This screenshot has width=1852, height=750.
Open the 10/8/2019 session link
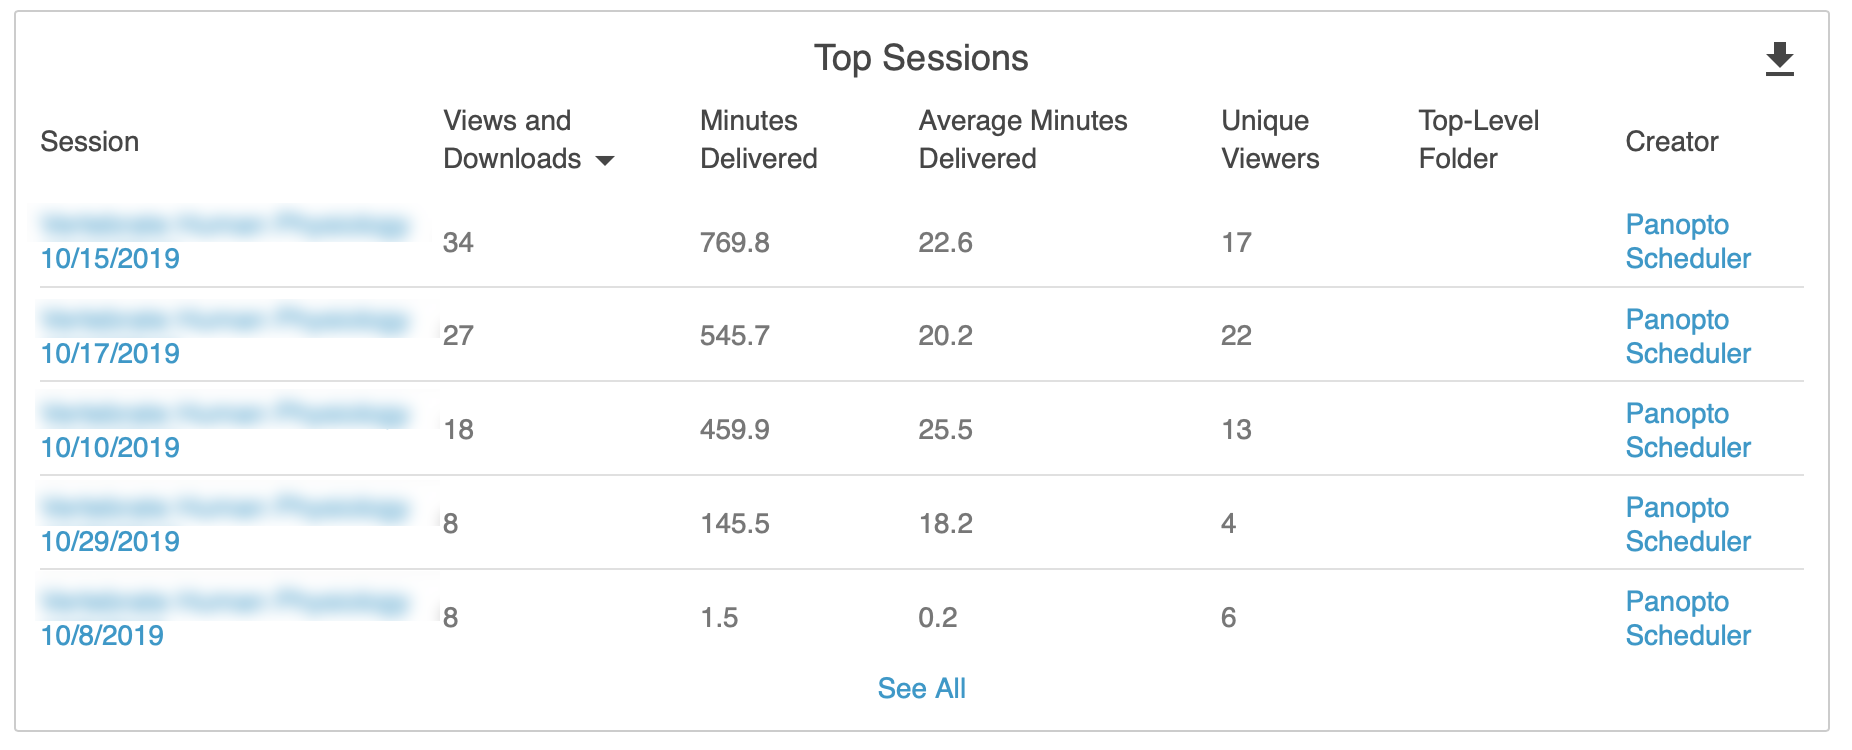click(x=102, y=635)
